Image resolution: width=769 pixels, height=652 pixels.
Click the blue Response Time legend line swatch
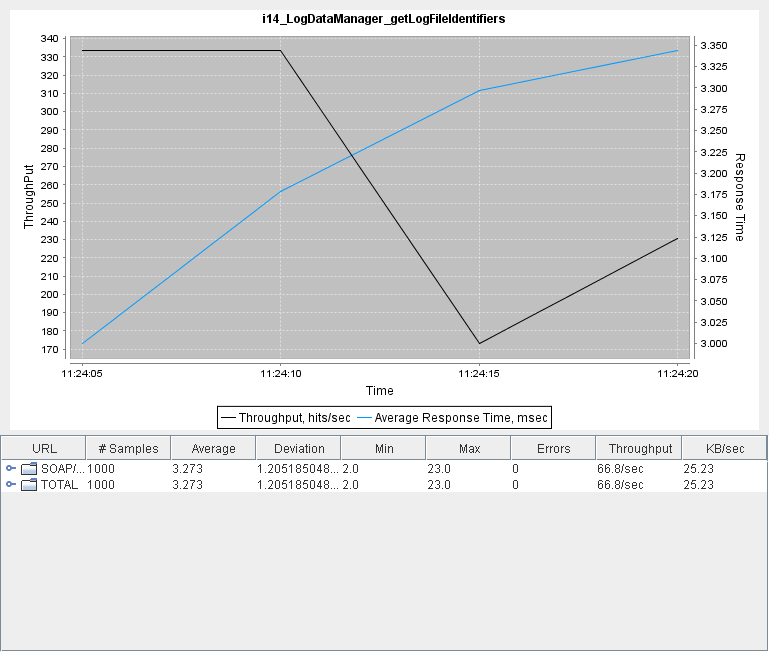click(x=364, y=418)
